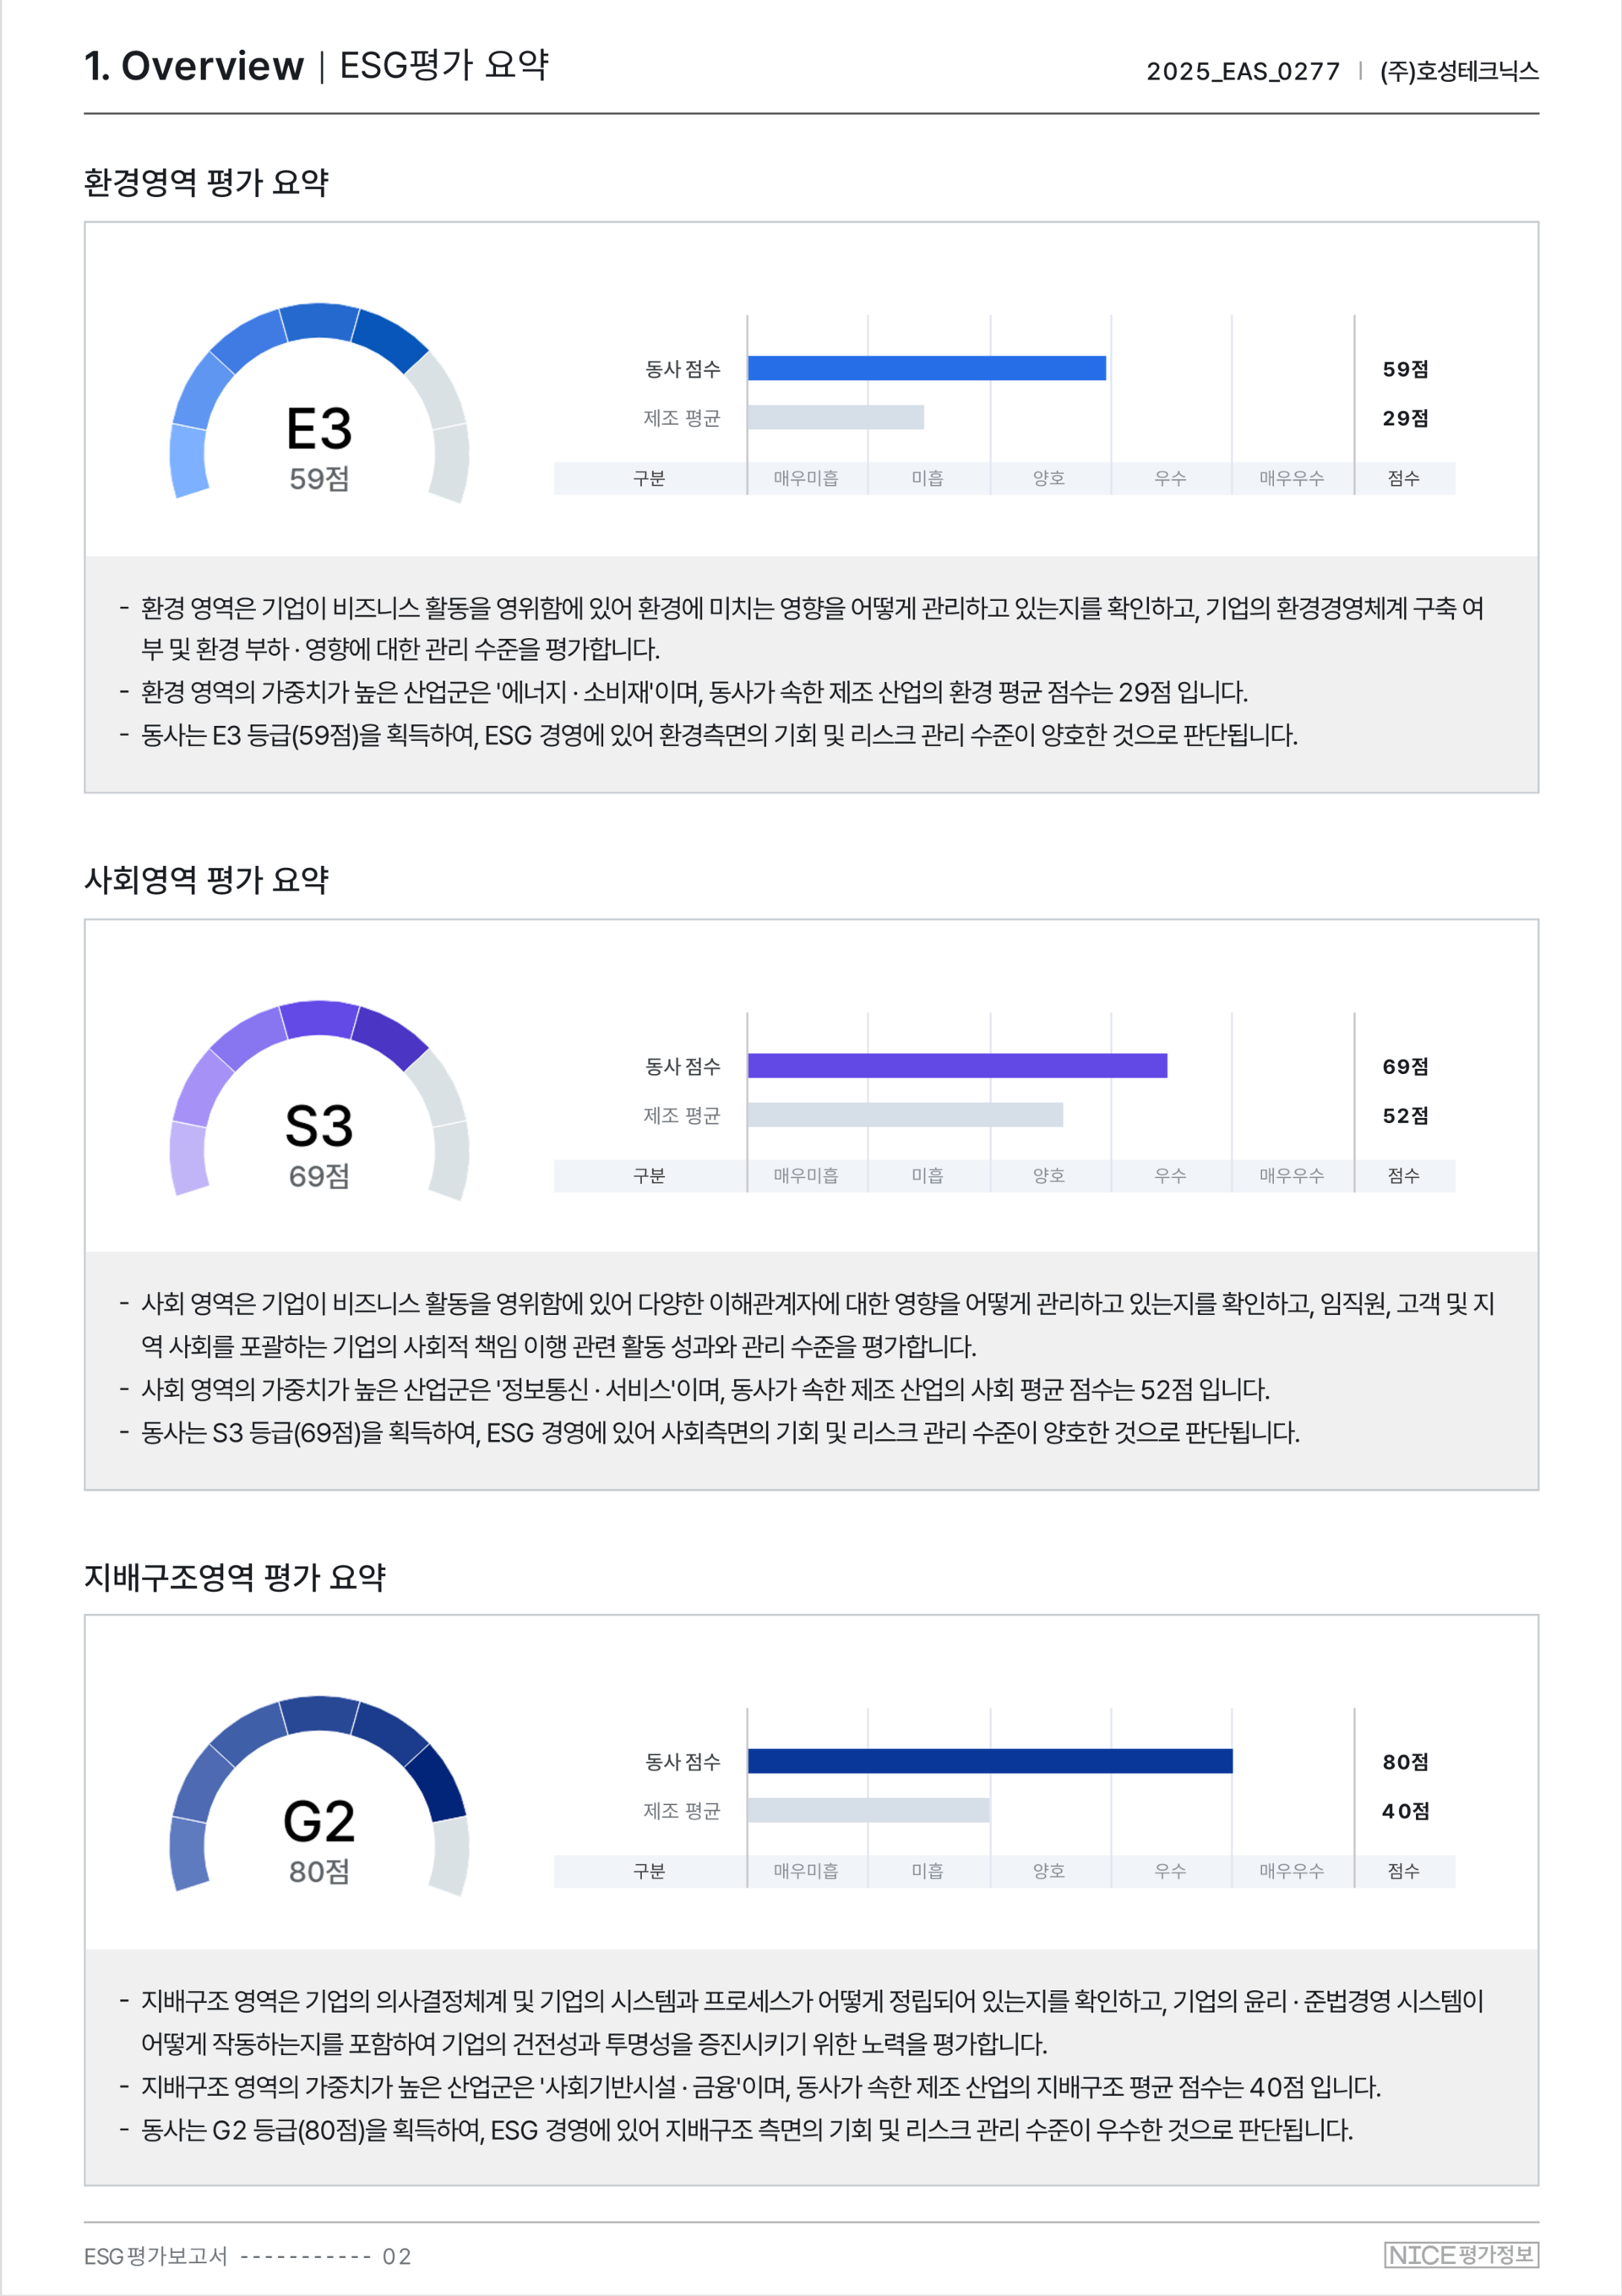Click the G2 governance grade gauge
1622x2296 pixels.
click(319, 1797)
